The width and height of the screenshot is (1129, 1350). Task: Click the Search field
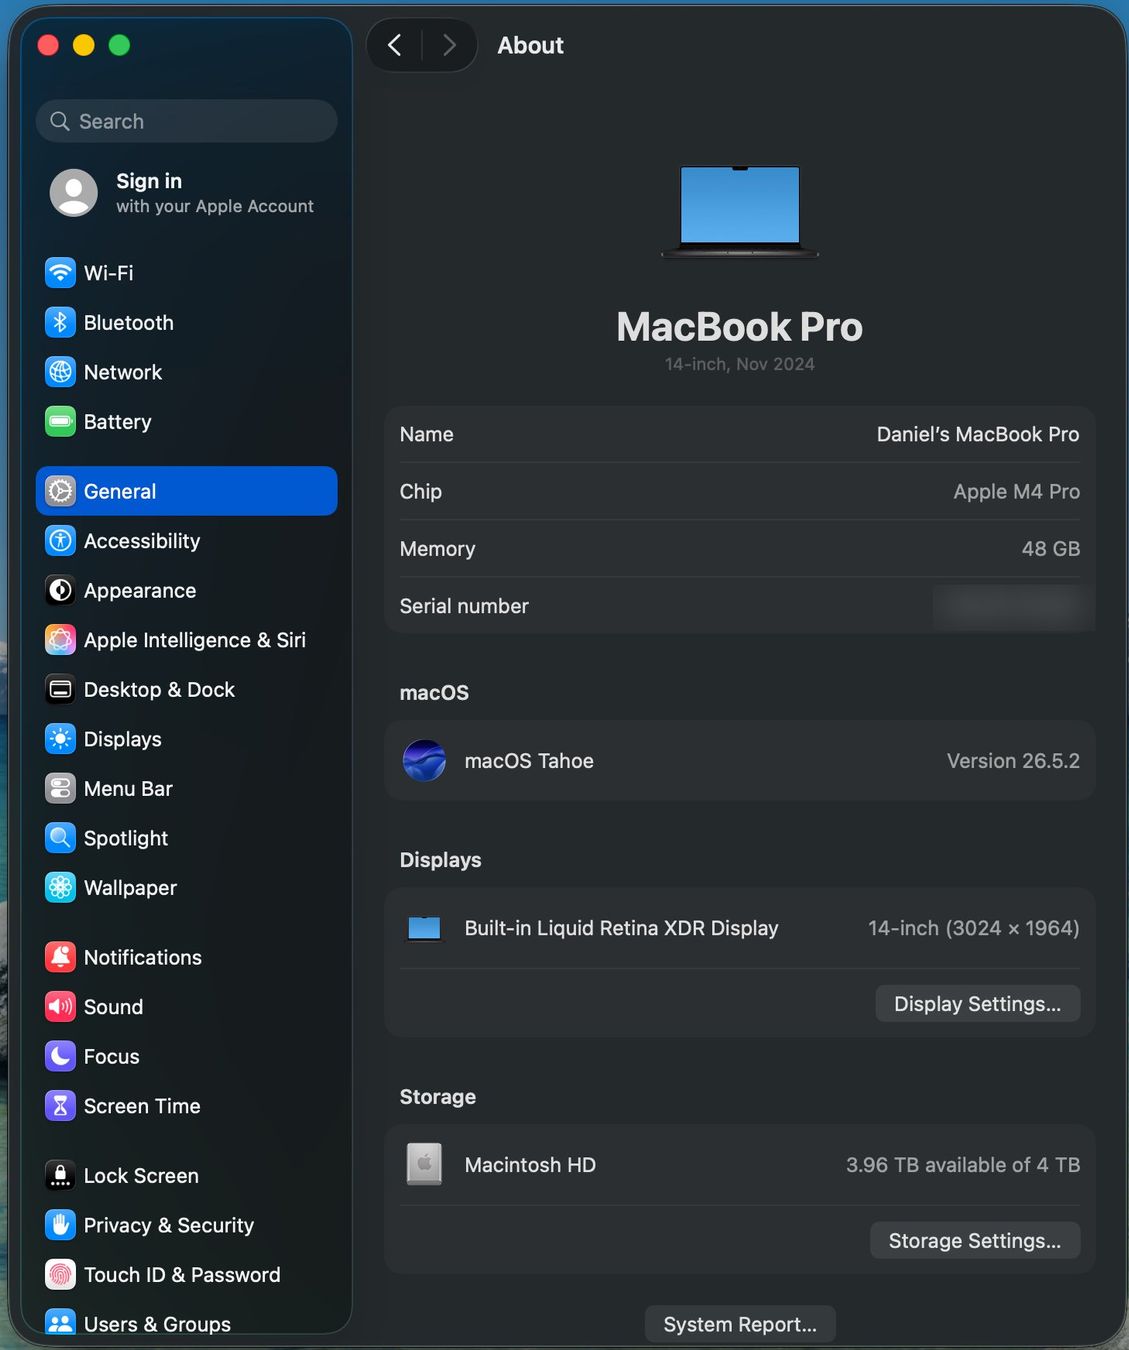tap(186, 121)
